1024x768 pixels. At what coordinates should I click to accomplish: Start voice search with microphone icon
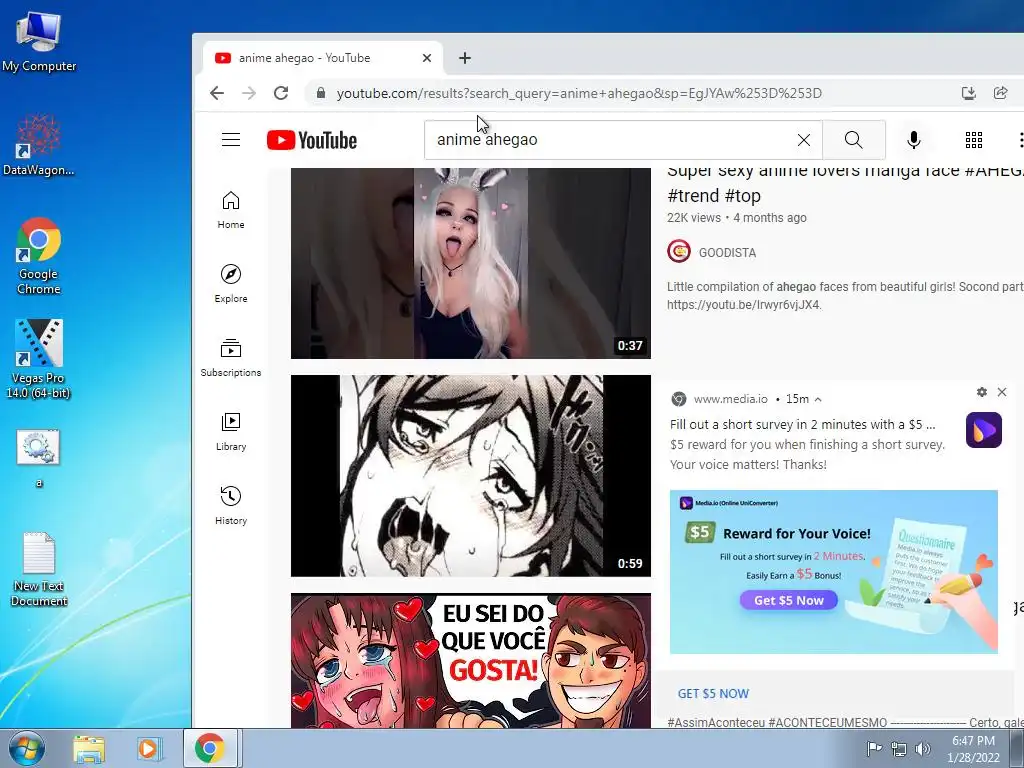pyautogui.click(x=914, y=140)
